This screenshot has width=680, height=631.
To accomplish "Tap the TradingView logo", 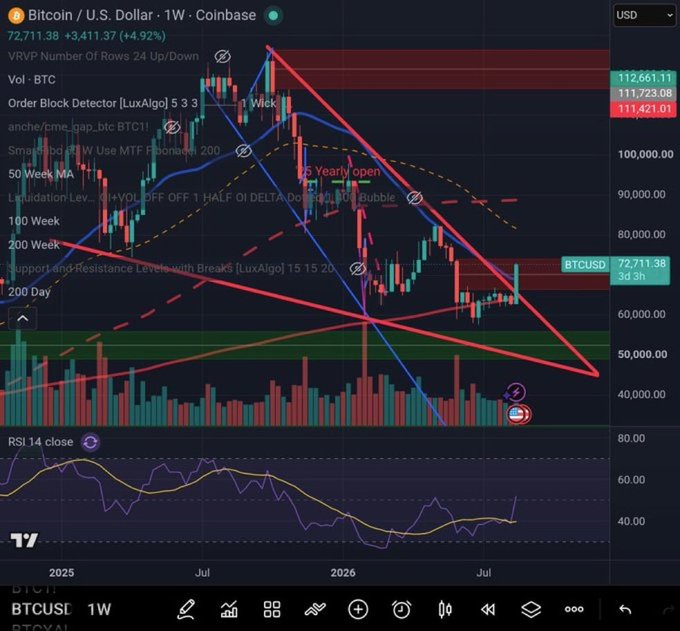I will pyautogui.click(x=24, y=540).
